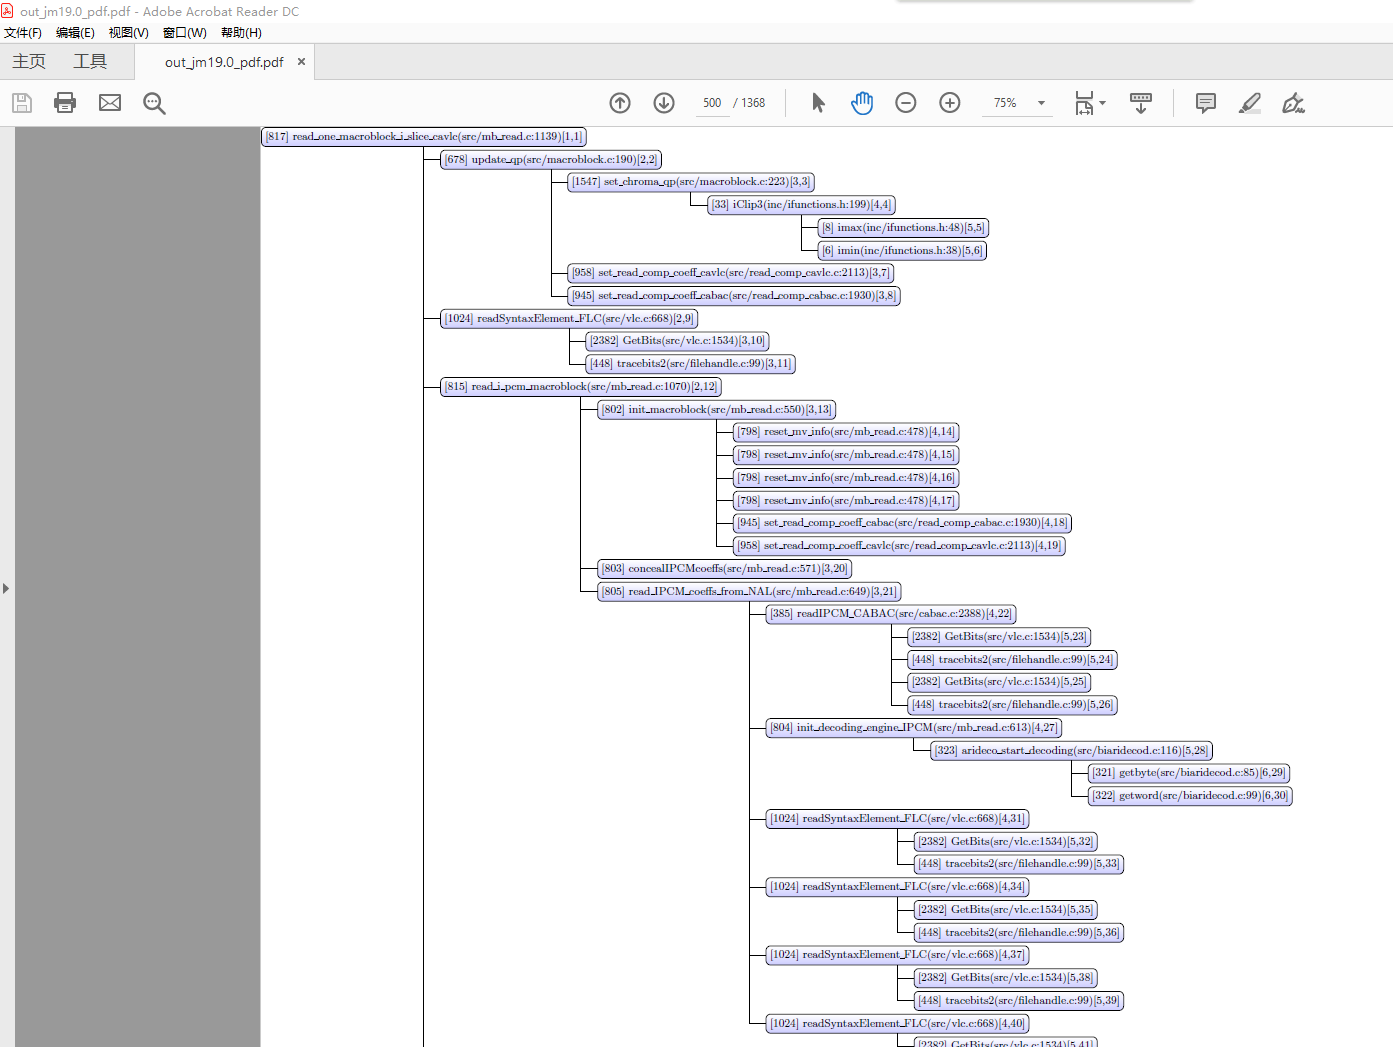Screen dimensions: 1393x1047
Task: Open the page fit options dropdown arrow
Action: [x=1100, y=102]
